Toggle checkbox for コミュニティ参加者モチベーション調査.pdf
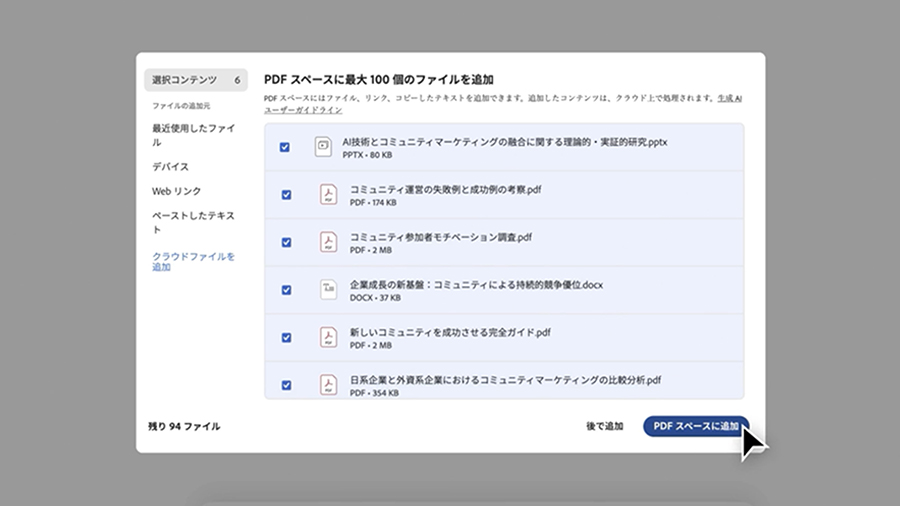This screenshot has height=506, width=900. point(286,242)
